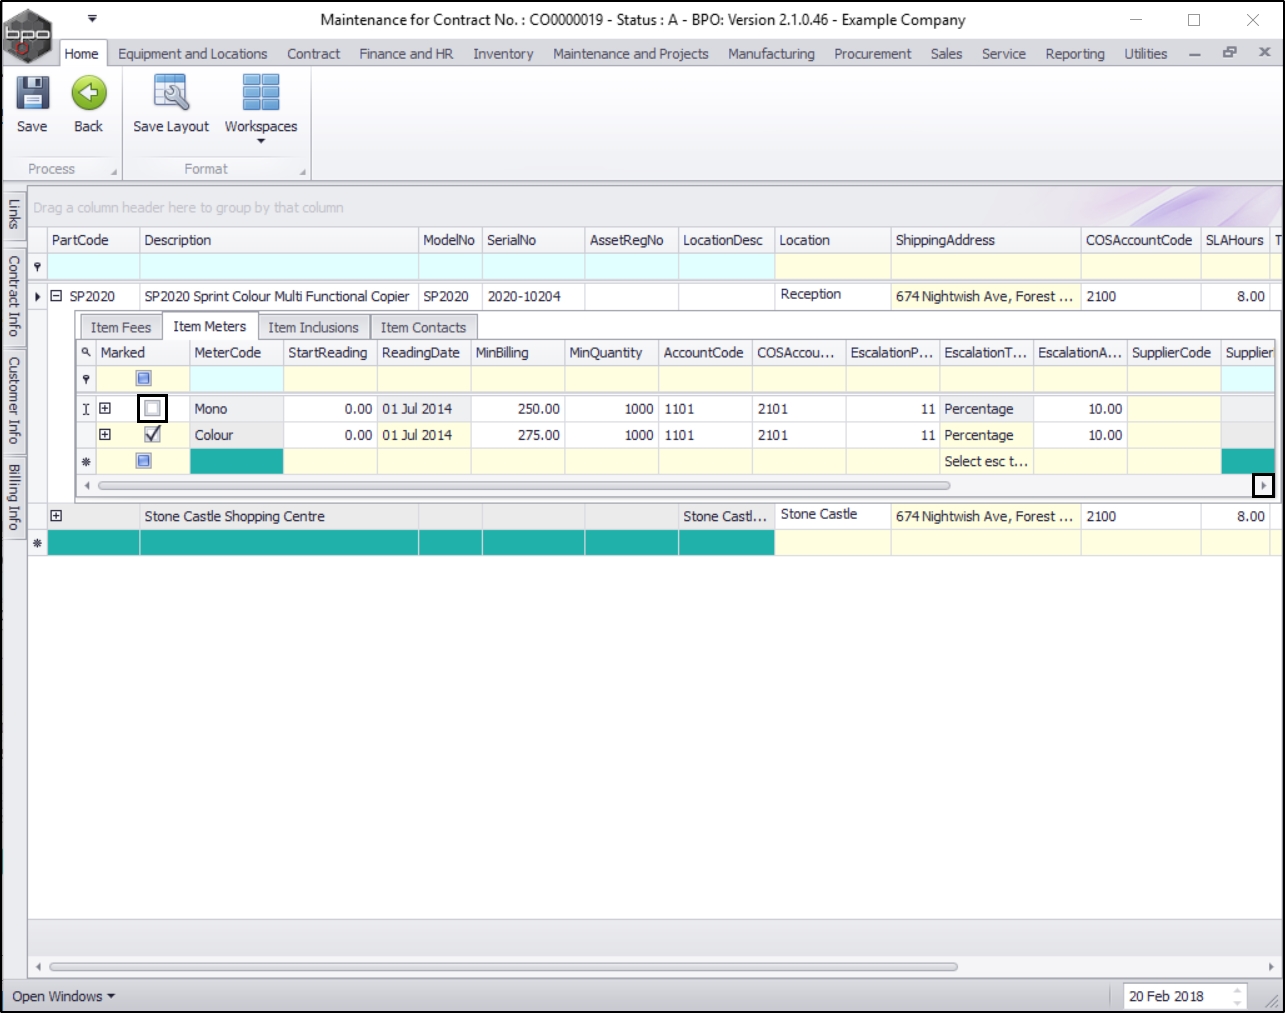Sort by the MeterCode column header

(236, 352)
